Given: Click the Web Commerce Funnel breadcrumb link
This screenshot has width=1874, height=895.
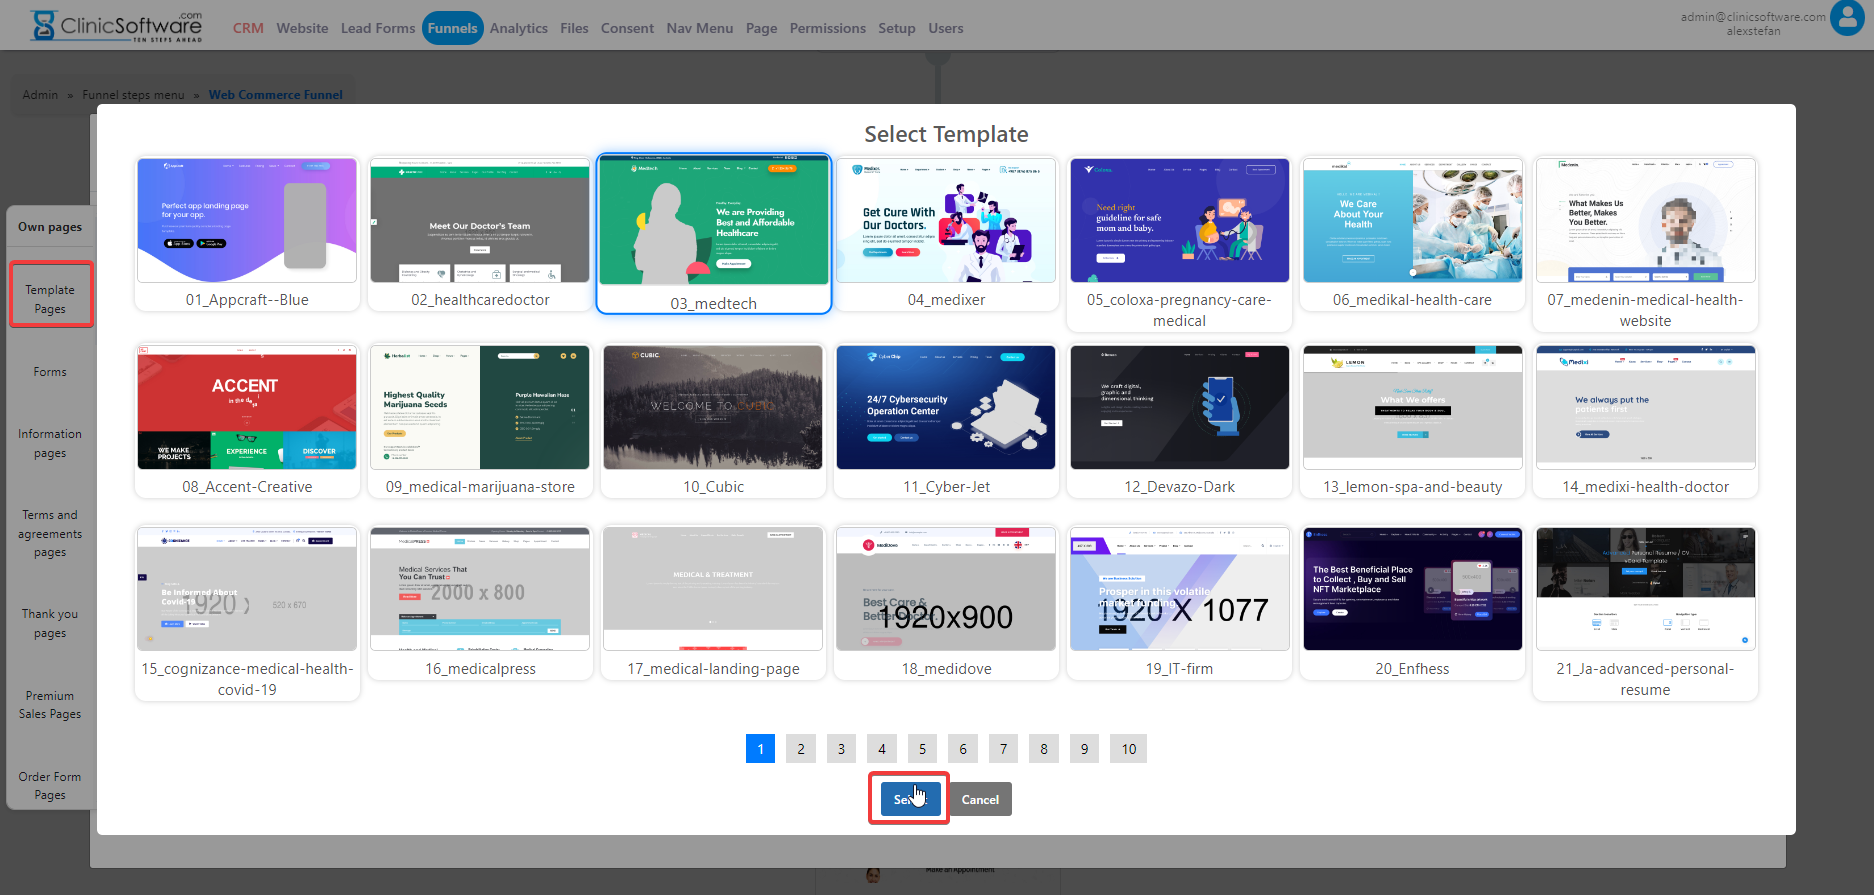Looking at the screenshot, I should 275,95.
